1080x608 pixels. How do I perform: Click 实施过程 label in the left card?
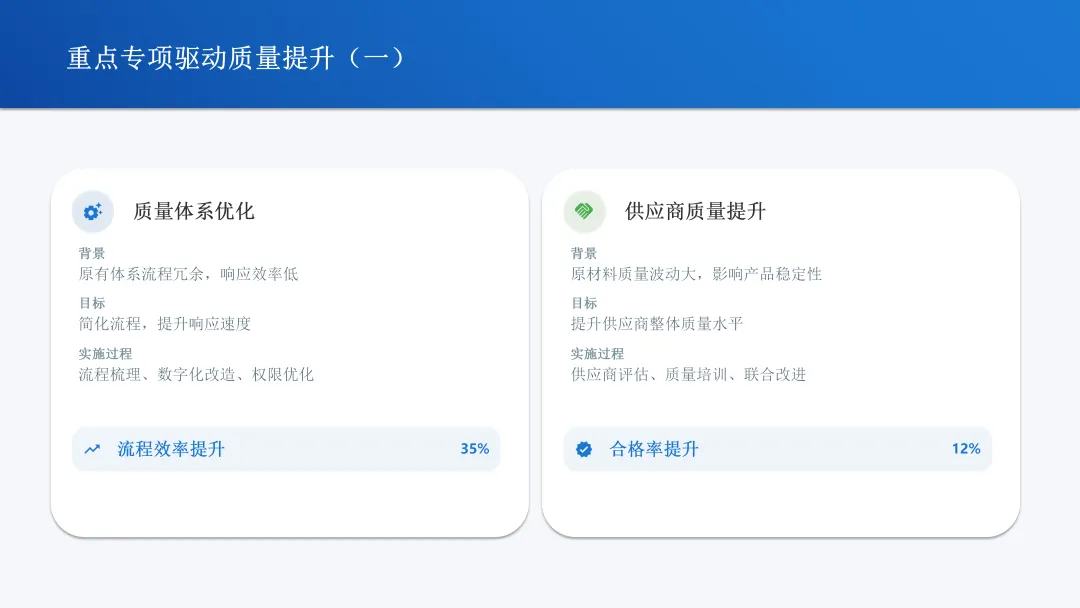coord(105,353)
